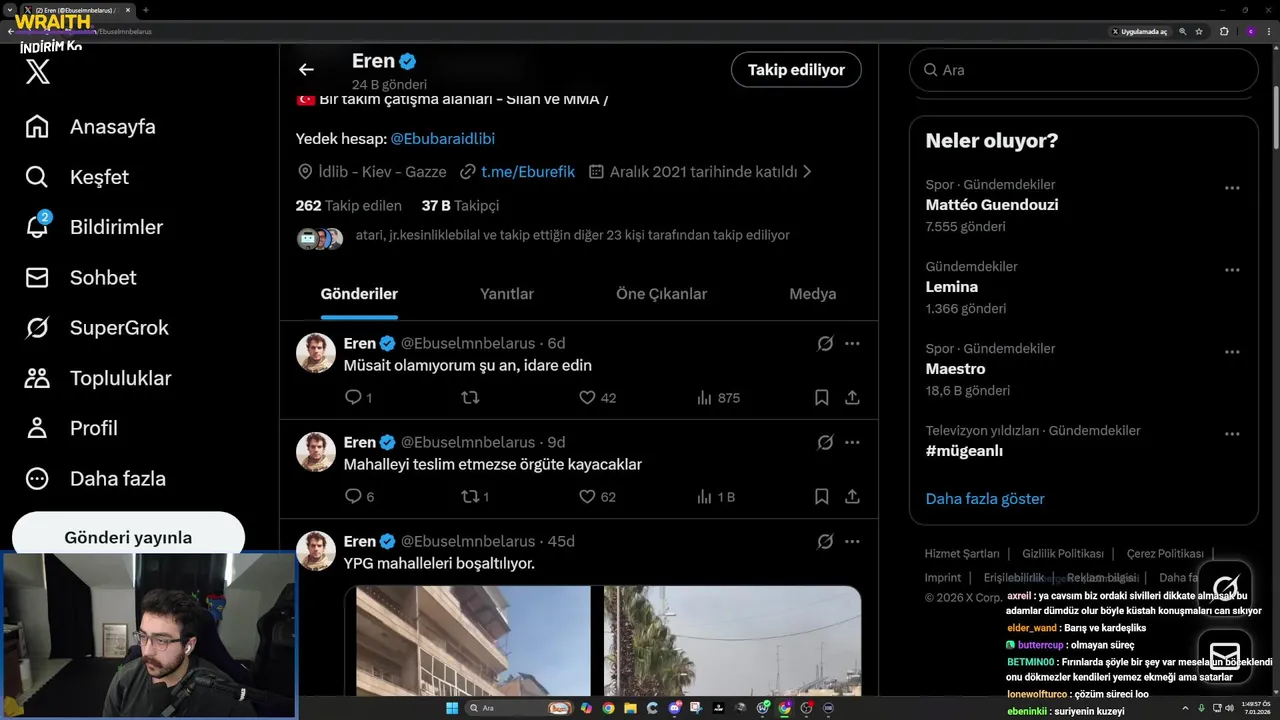Switch to Öne Çıkanlar tab
The height and width of the screenshot is (720, 1280).
click(661, 294)
